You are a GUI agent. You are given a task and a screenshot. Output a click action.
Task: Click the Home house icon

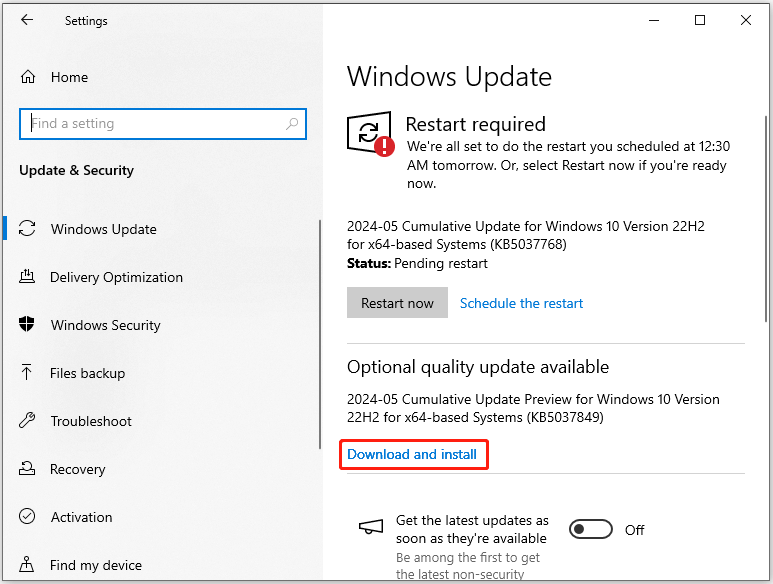28,77
